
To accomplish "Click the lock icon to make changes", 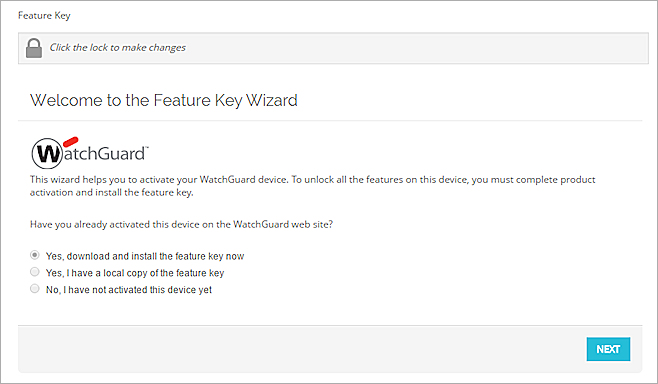I will 34,48.
